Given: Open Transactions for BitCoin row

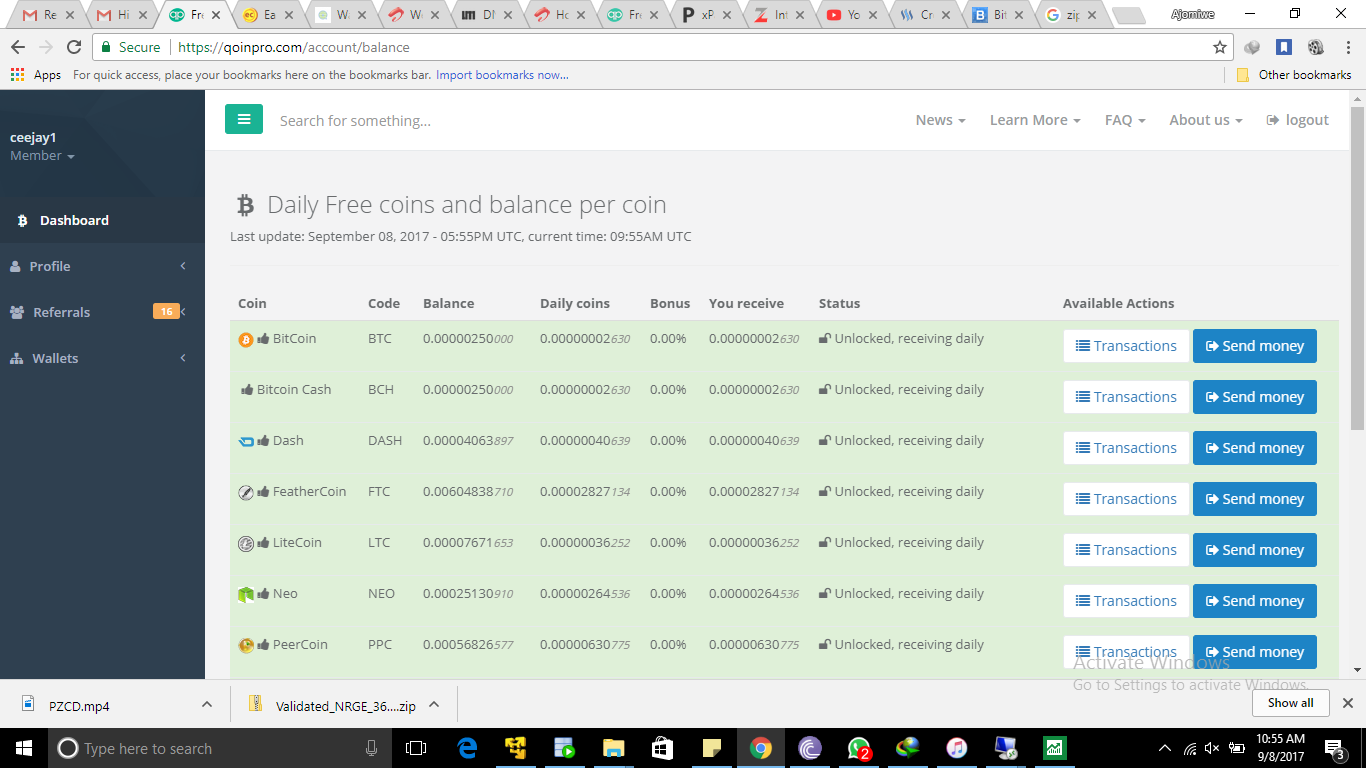Looking at the screenshot, I should tap(1126, 346).
